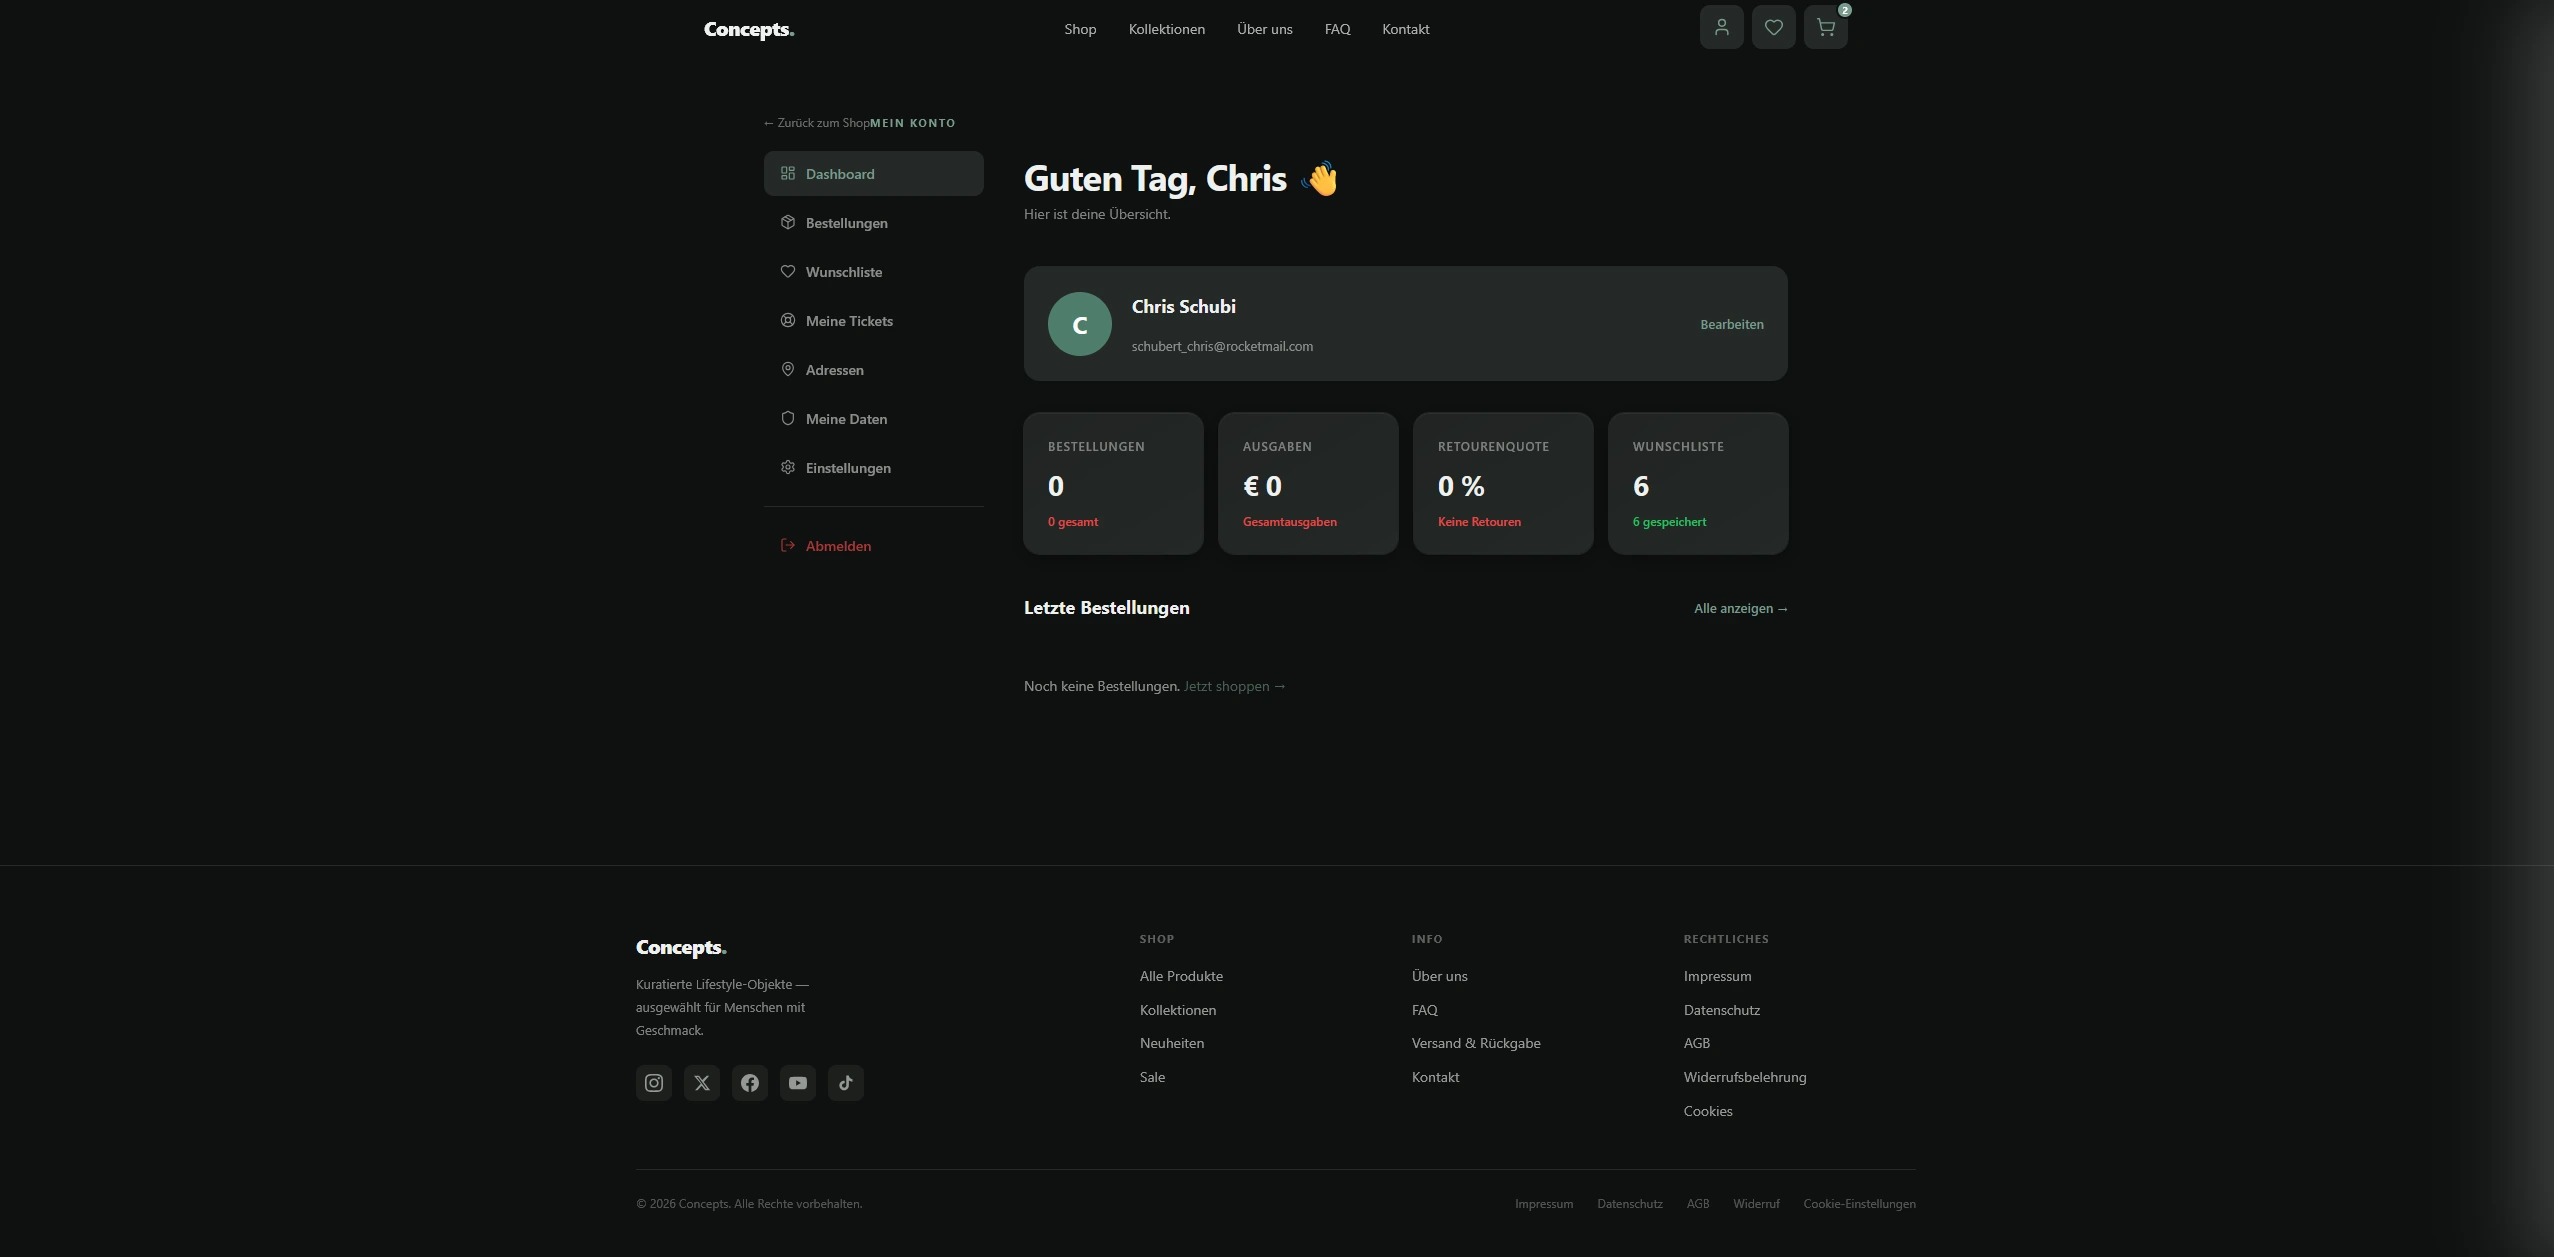Image resolution: width=2554 pixels, height=1257 pixels.
Task: Open the Wunschliste stat card showing 6
Action: click(1698, 483)
